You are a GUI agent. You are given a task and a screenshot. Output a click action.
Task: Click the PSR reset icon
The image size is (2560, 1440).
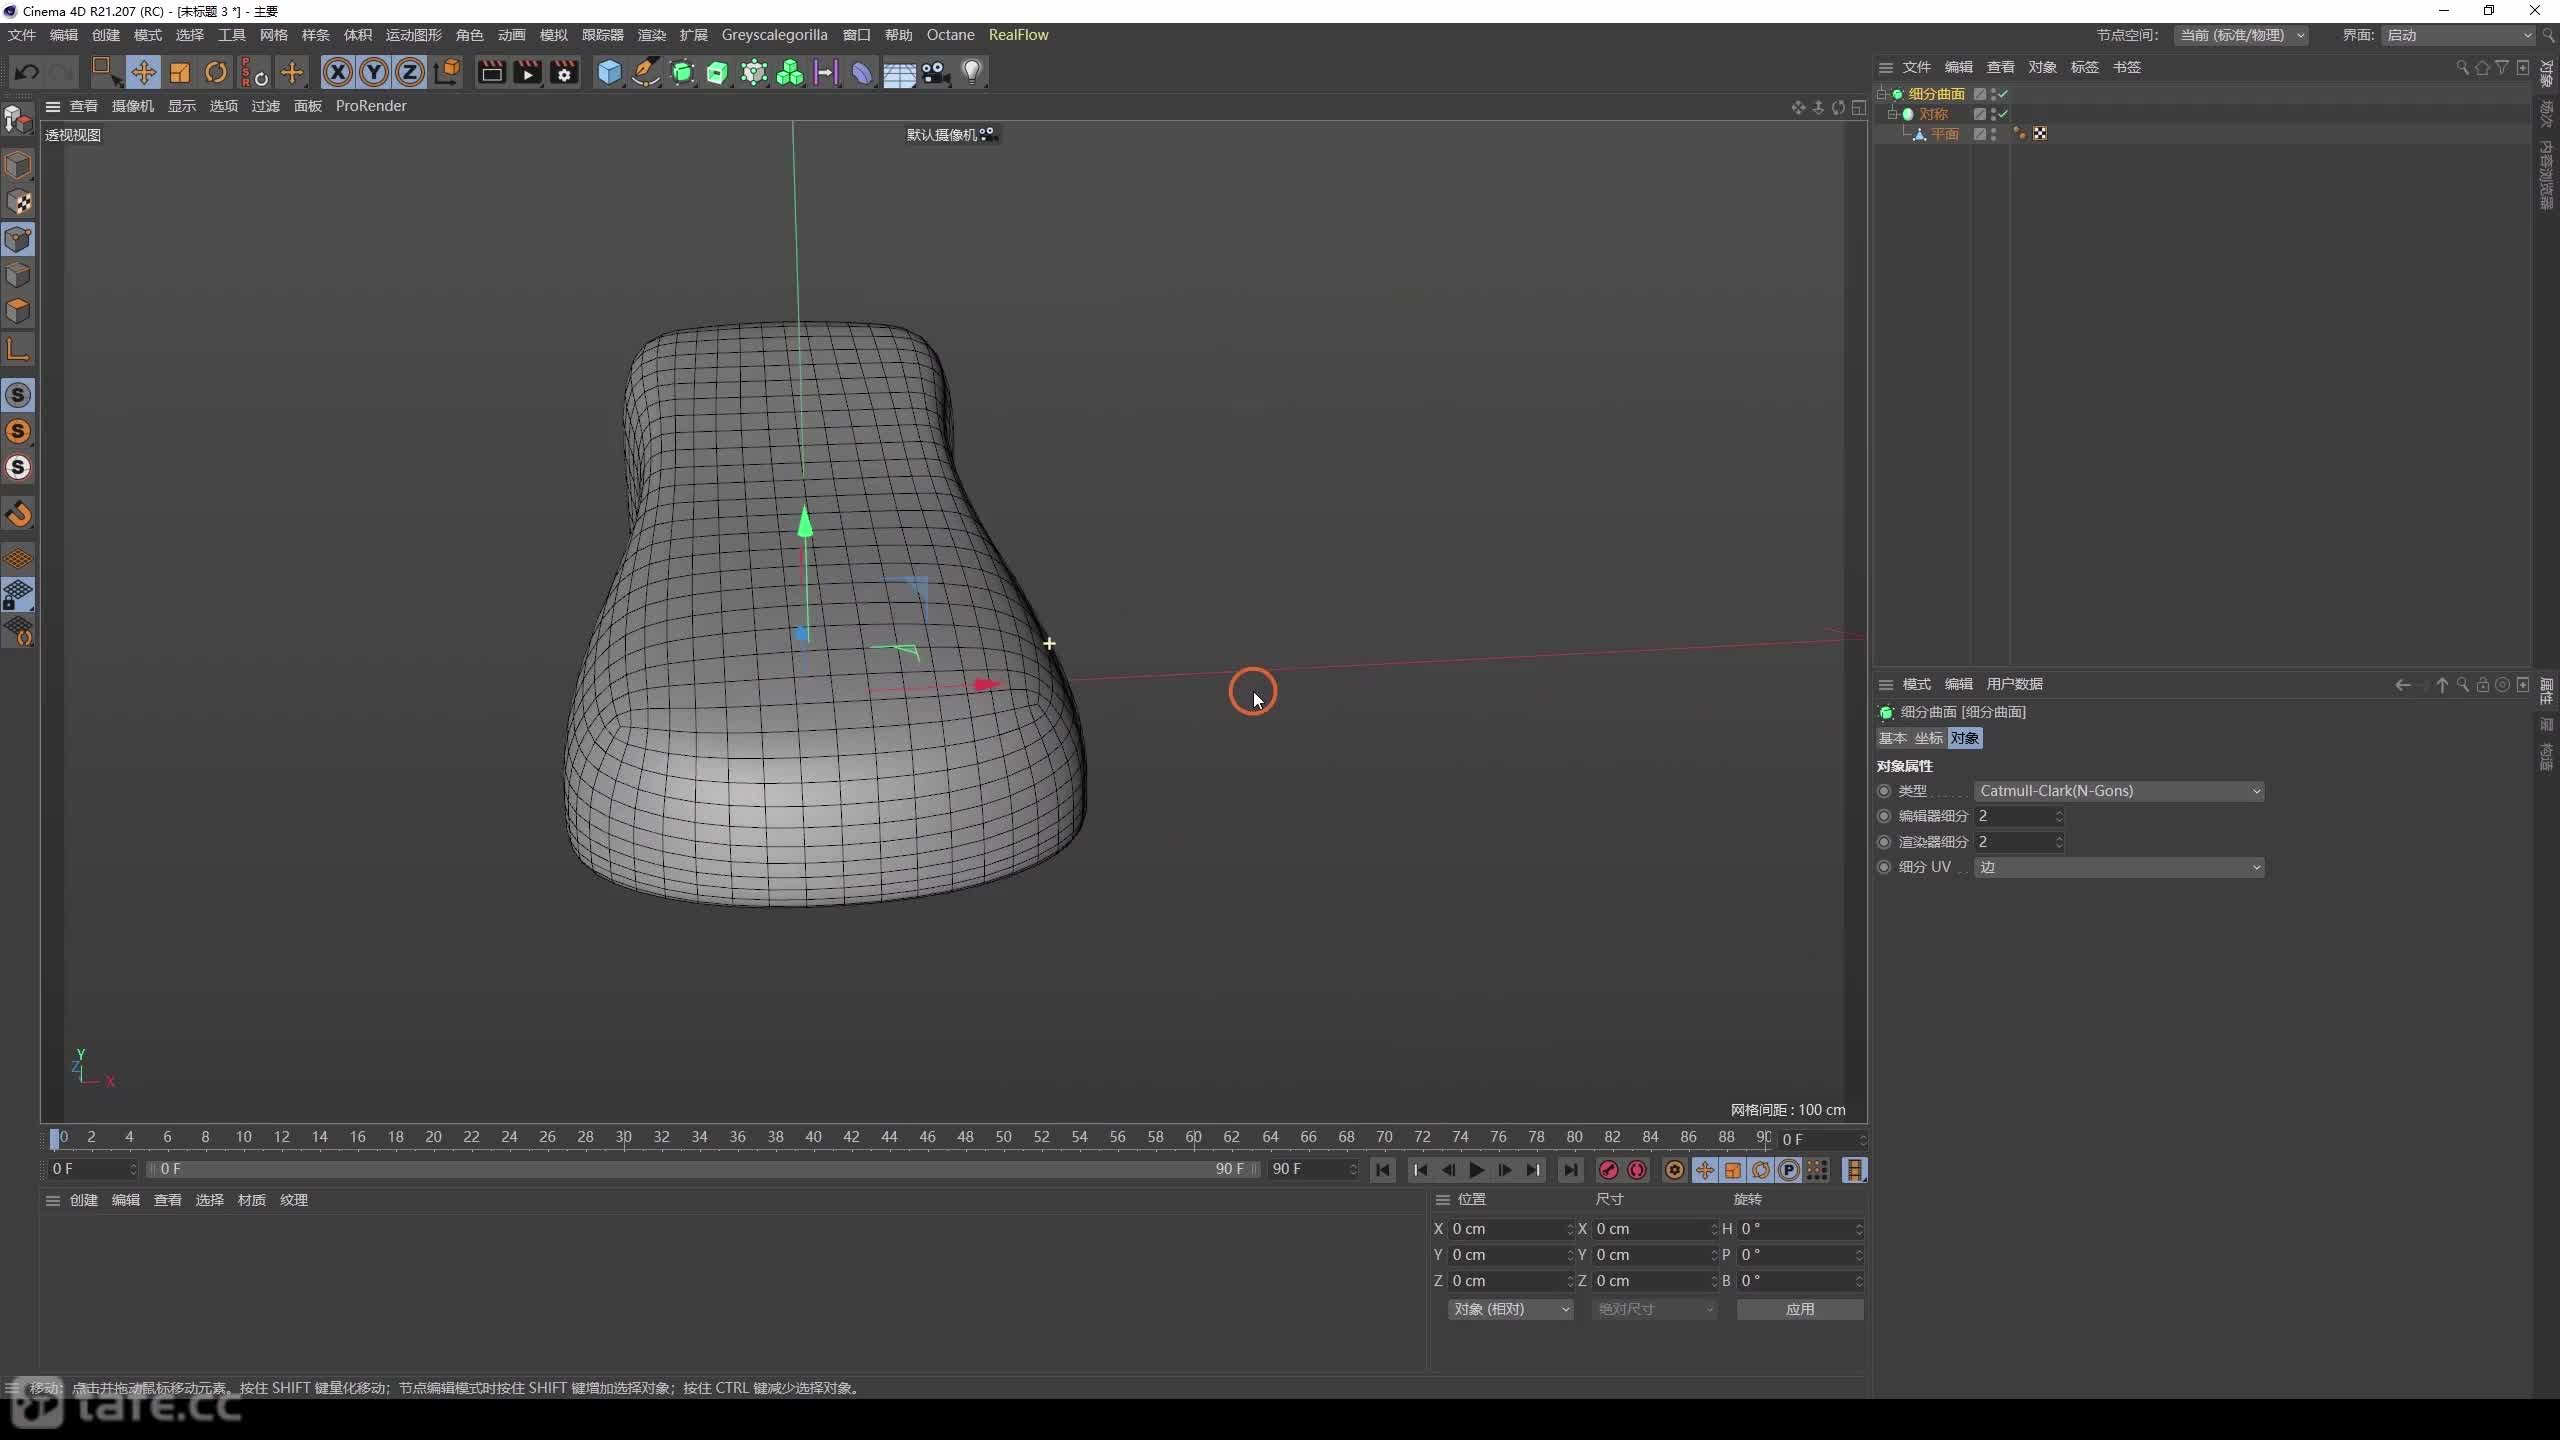255,72
